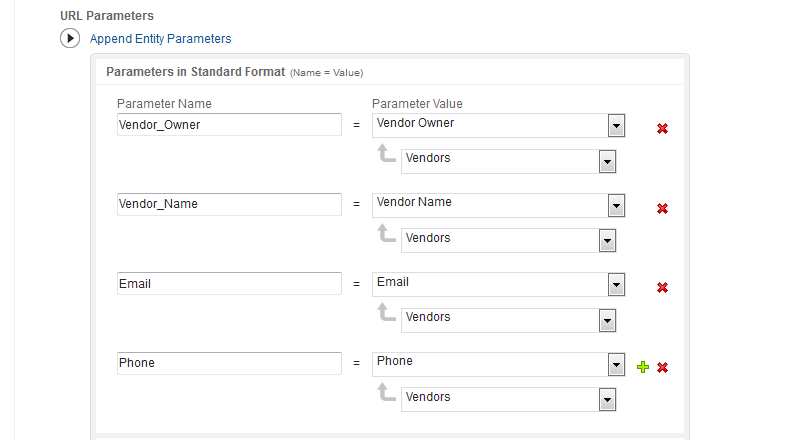Image resolution: width=792 pixels, height=440 pixels.
Task: Delete the Vendor_Owner parameter row
Action: 662,129
